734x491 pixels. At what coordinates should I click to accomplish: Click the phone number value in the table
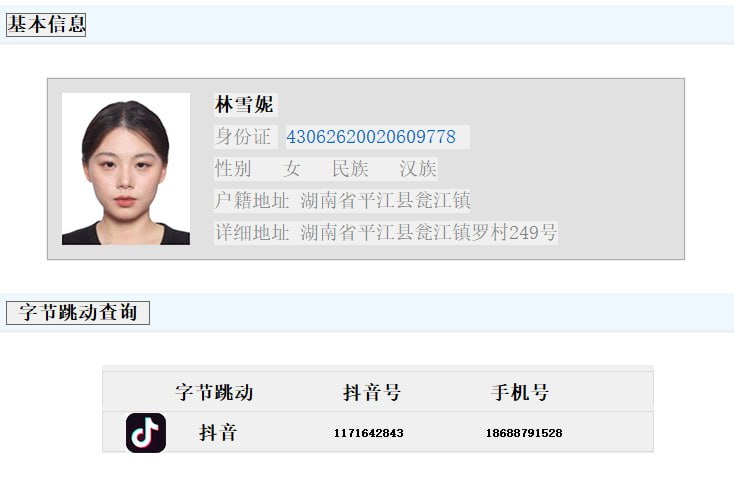[524, 433]
